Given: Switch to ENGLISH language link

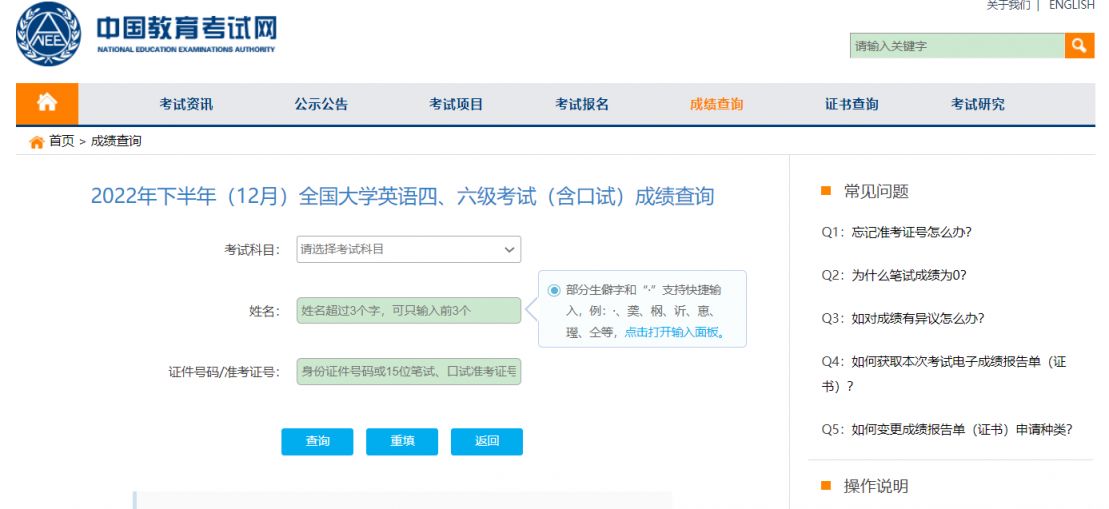Looking at the screenshot, I should (1071, 6).
